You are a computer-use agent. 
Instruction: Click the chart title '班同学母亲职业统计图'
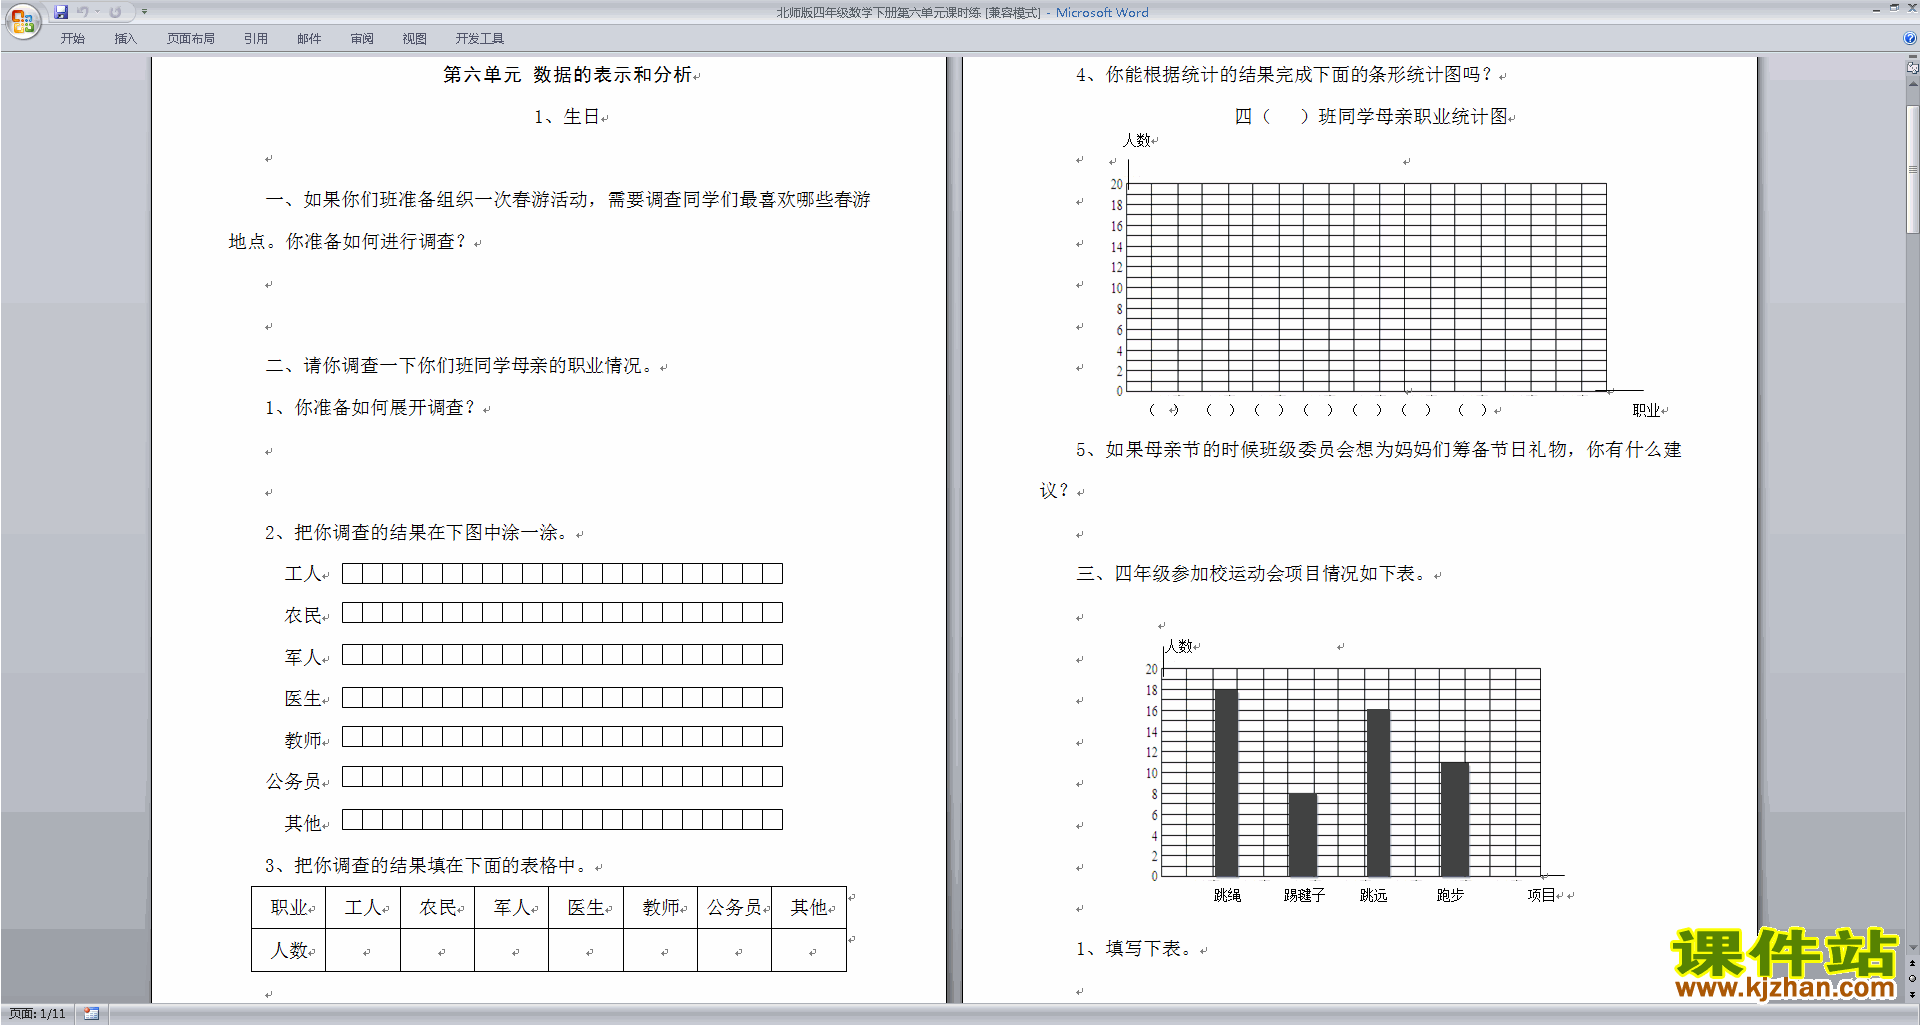[1413, 117]
